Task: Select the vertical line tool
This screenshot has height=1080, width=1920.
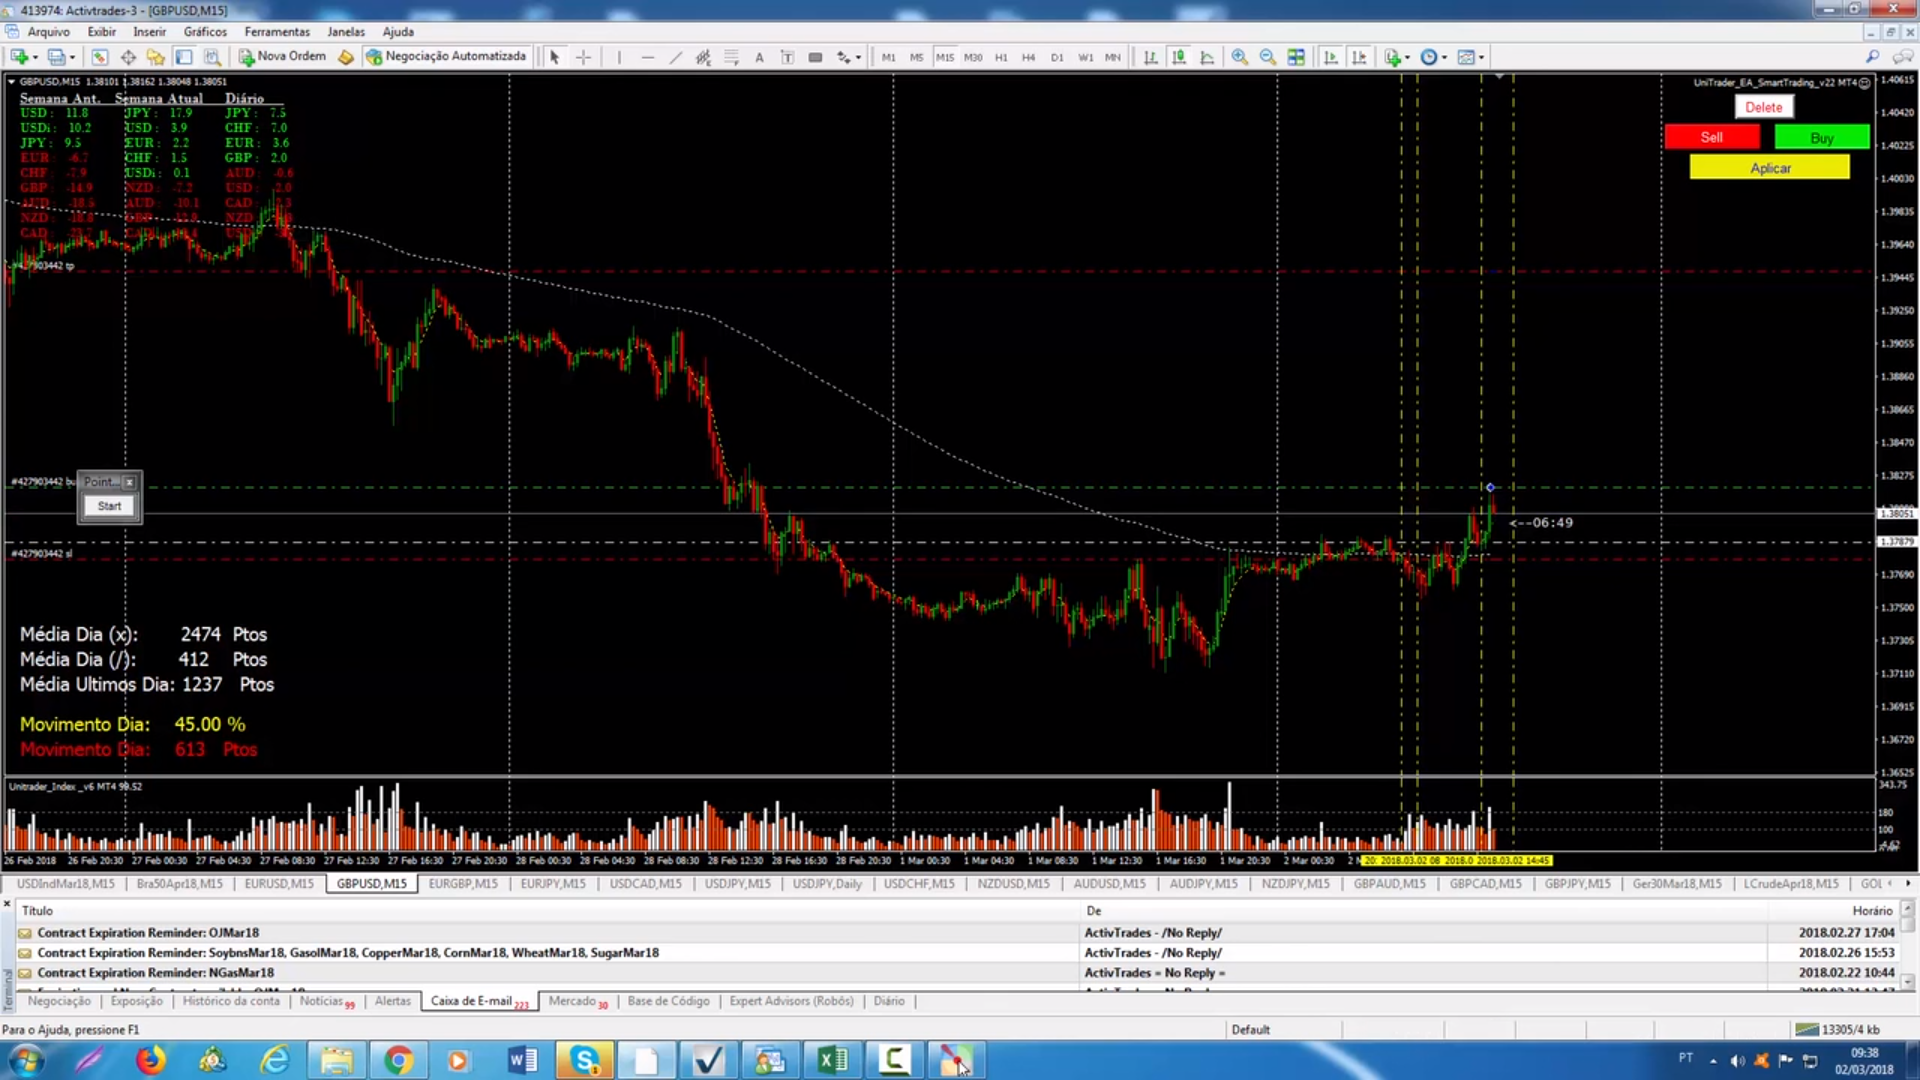Action: click(x=619, y=57)
